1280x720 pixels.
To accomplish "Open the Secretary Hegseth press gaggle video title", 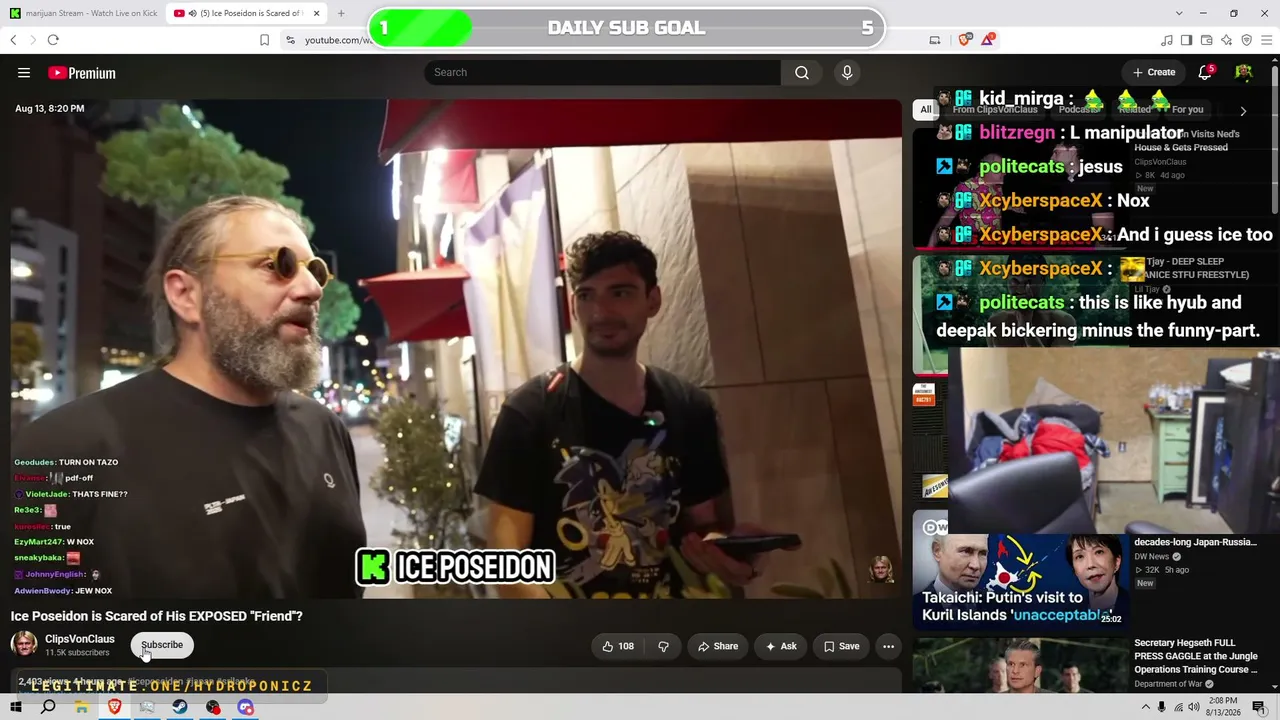I will click(1196, 656).
